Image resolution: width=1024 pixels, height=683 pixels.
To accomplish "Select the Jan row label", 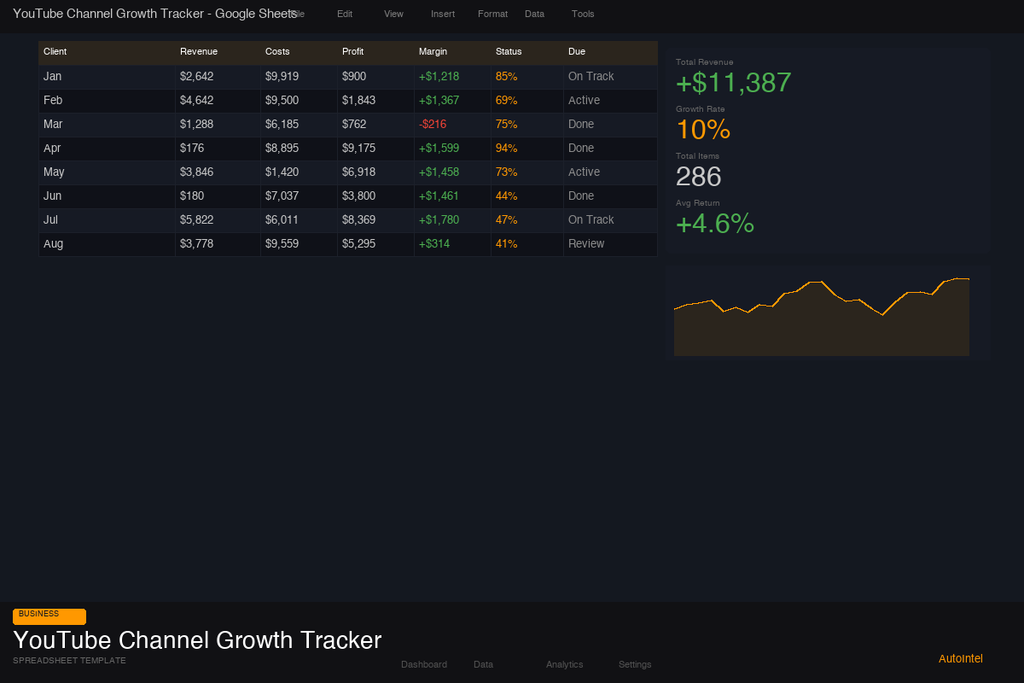I will [52, 76].
